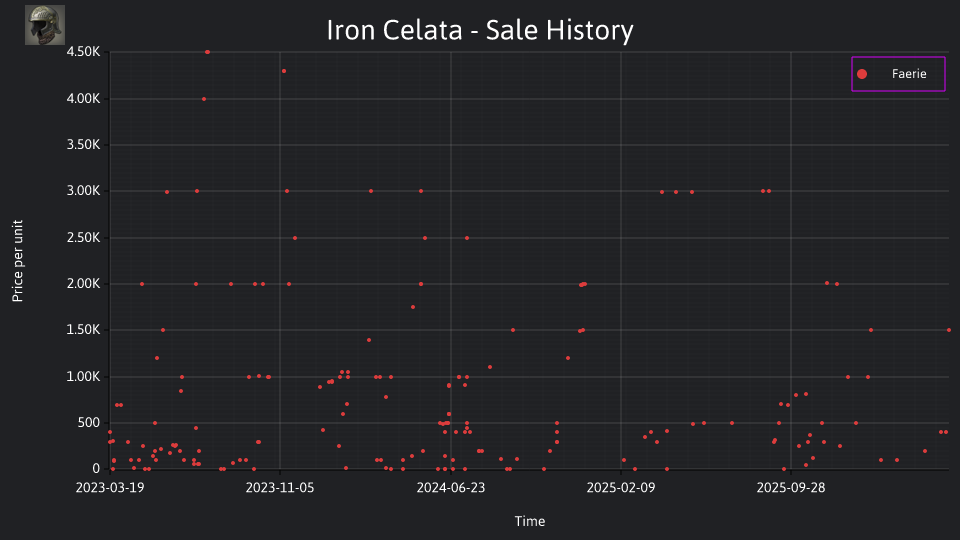Click the 500 y-axis tick label
This screenshot has width=960, height=540.
(89, 422)
